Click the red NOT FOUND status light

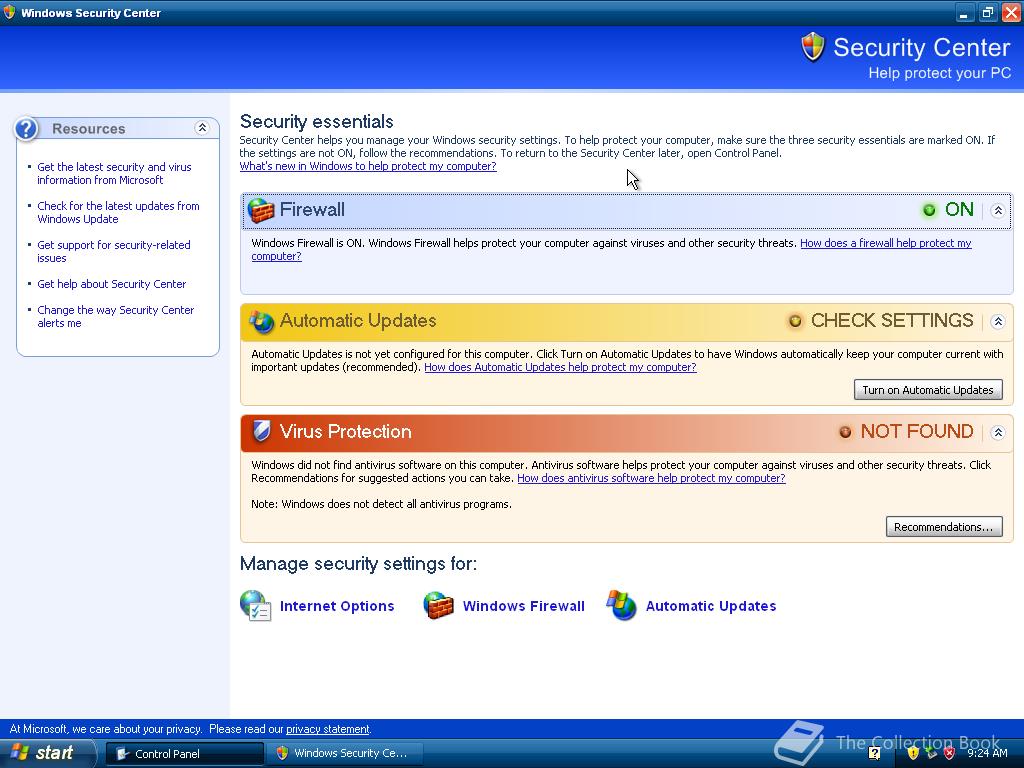coord(845,432)
